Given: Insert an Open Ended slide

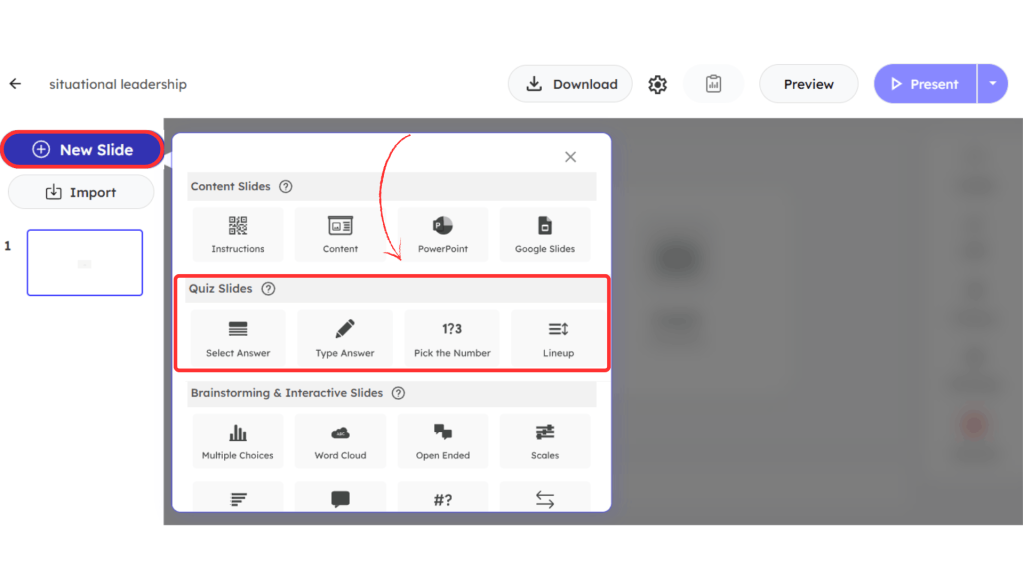Looking at the screenshot, I should [442, 441].
